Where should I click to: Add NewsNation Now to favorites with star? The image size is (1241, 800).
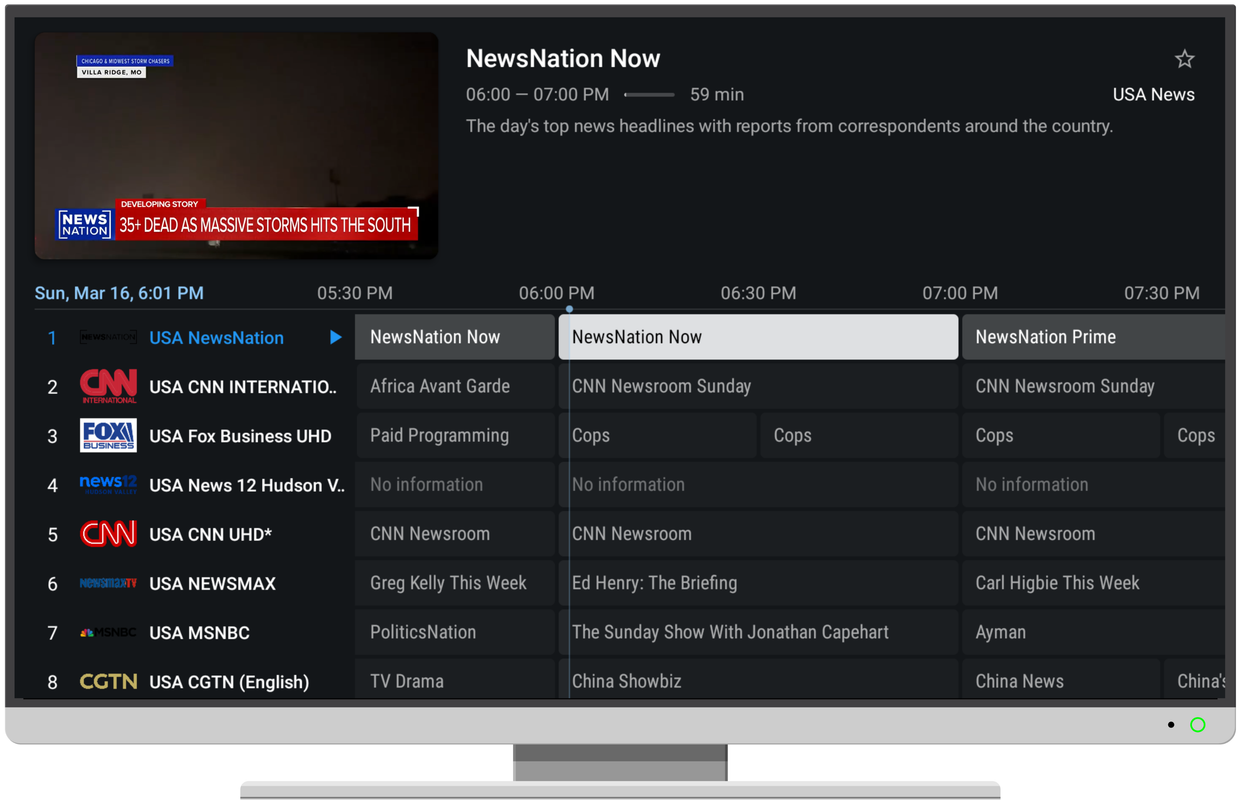(1184, 59)
